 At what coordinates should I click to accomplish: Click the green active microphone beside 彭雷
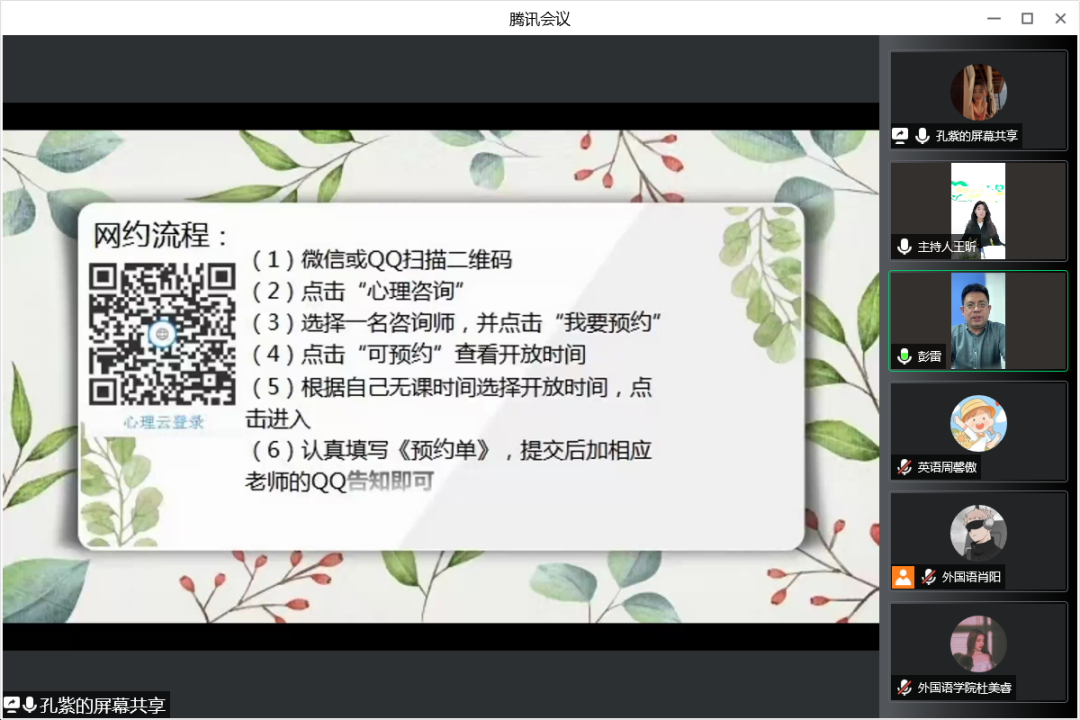[x=904, y=356]
